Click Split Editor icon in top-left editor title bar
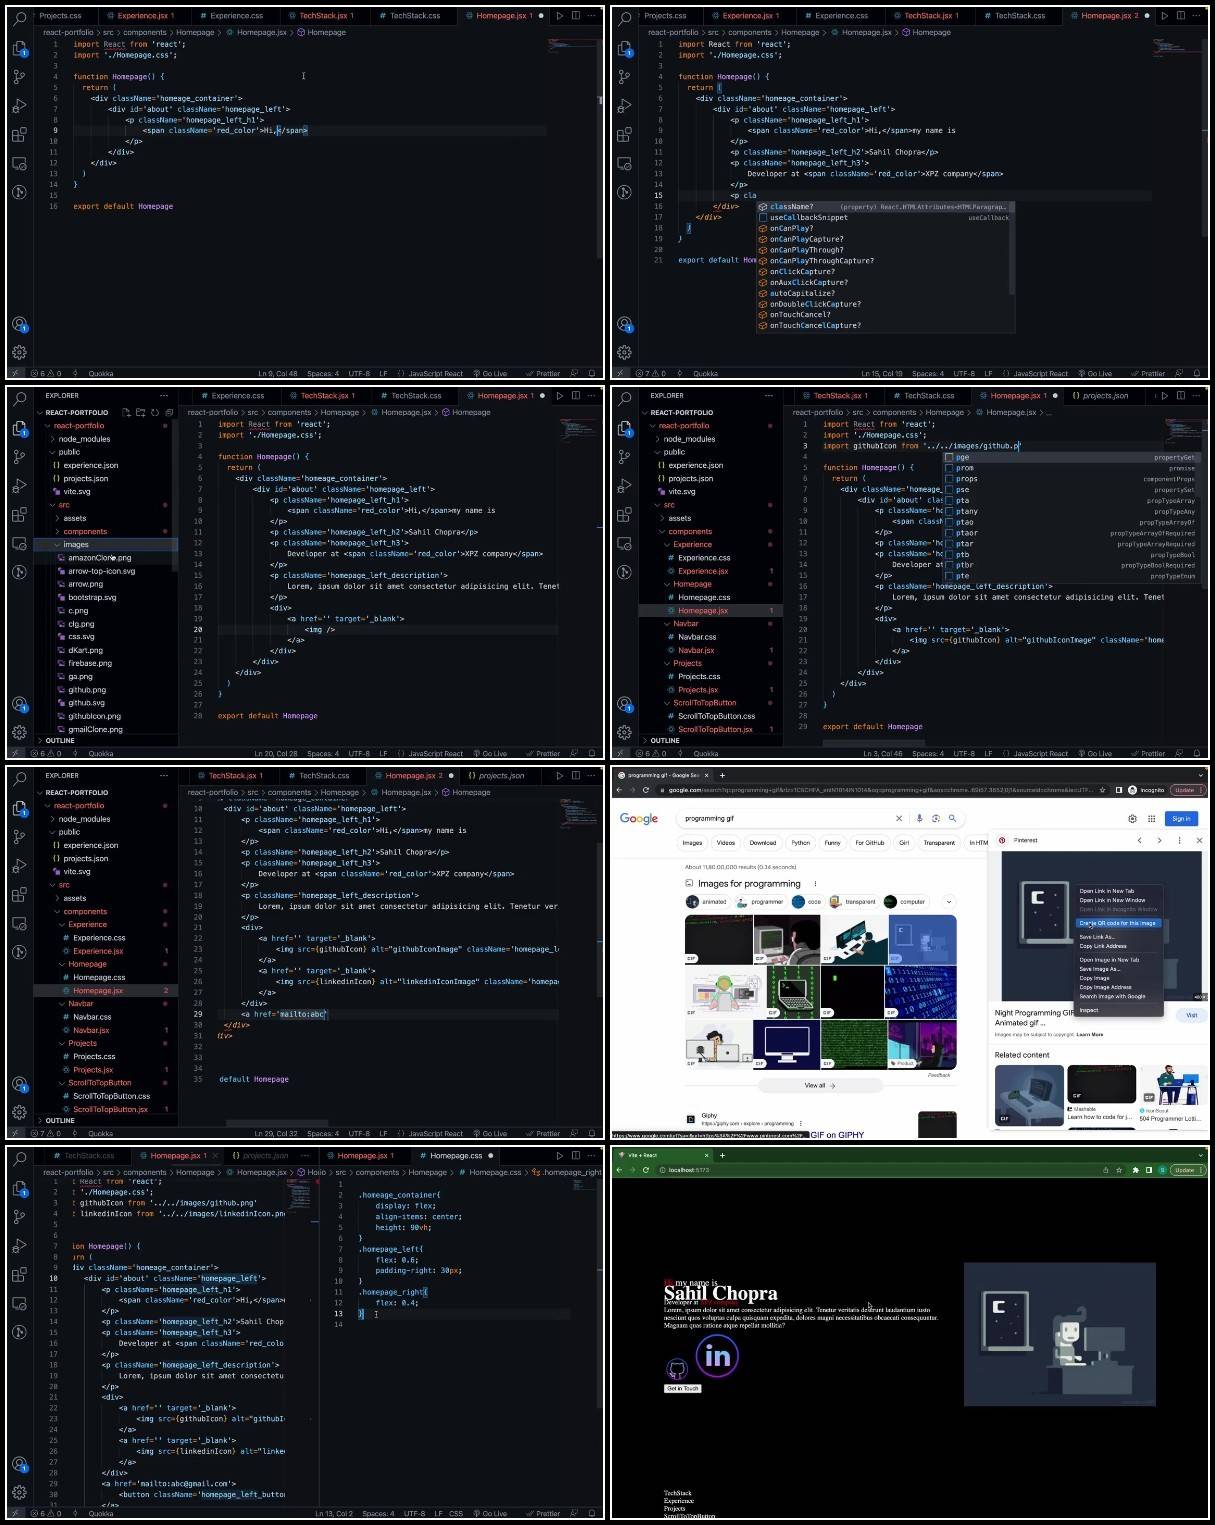Screen dimensions: 1215x1525 (x=575, y=16)
